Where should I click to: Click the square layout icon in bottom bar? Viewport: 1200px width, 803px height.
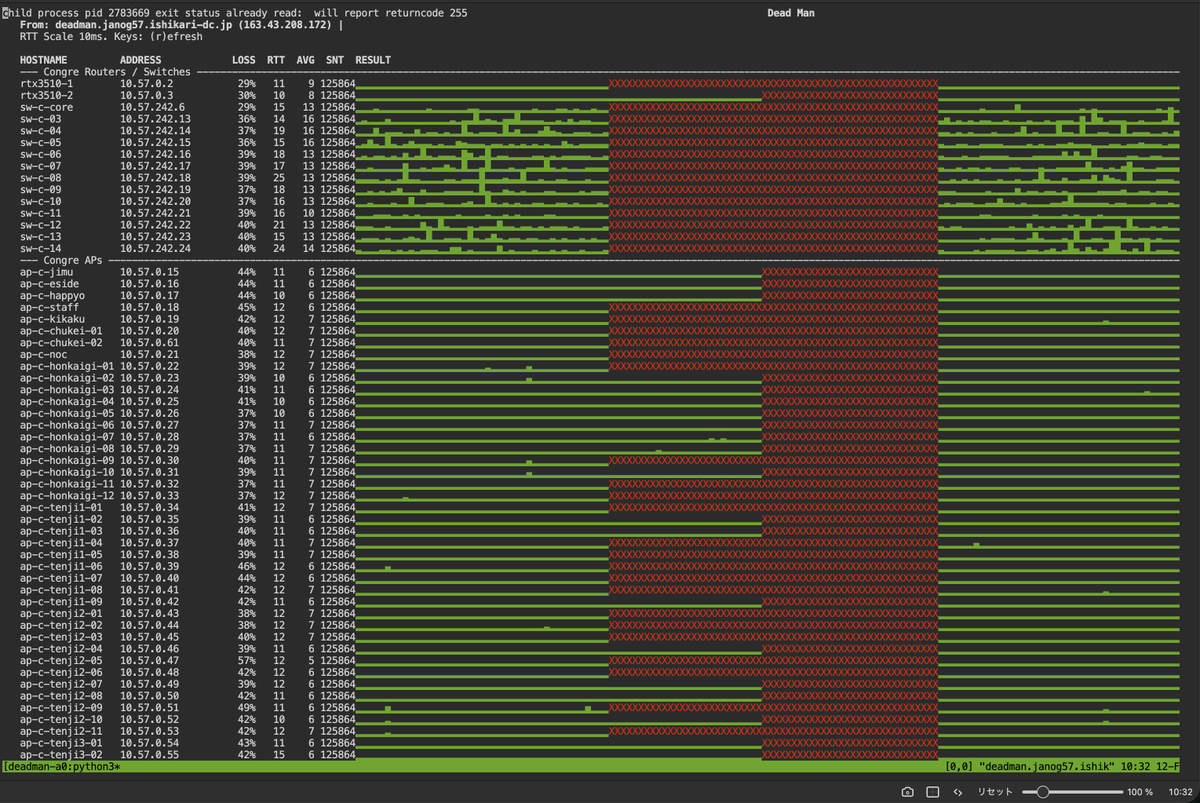pyautogui.click(x=932, y=791)
